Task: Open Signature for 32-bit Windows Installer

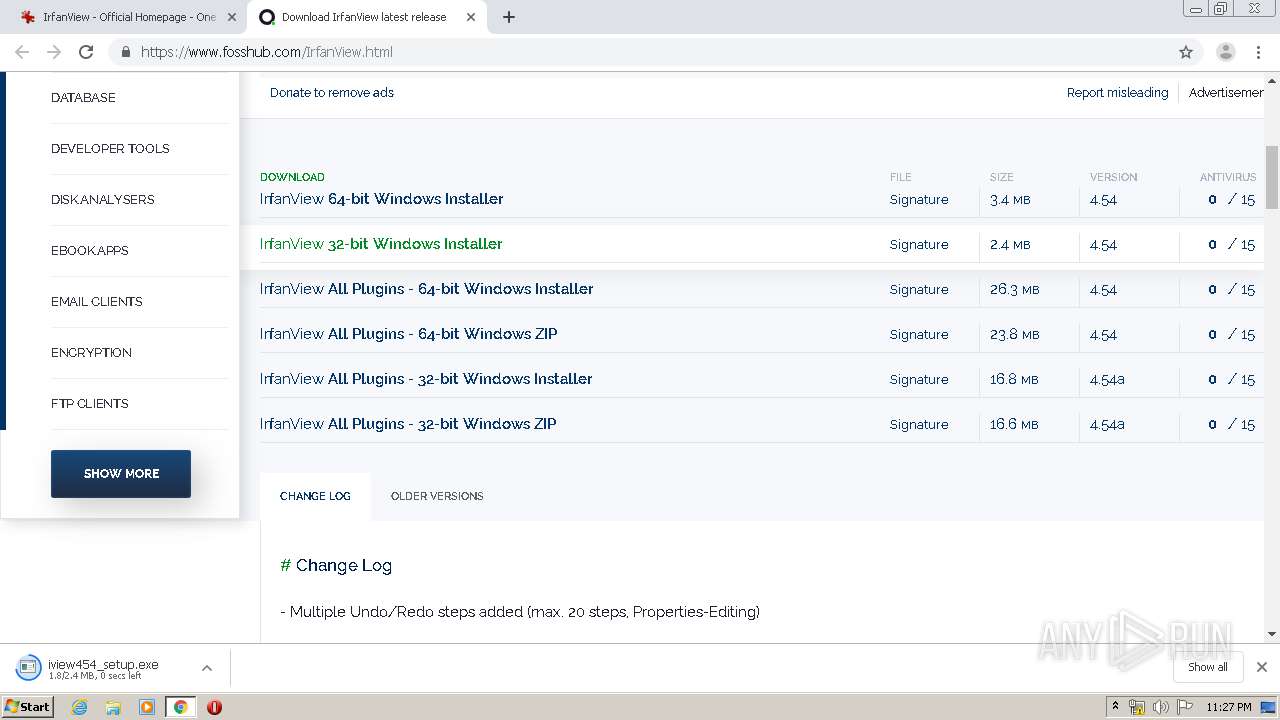Action: (919, 245)
